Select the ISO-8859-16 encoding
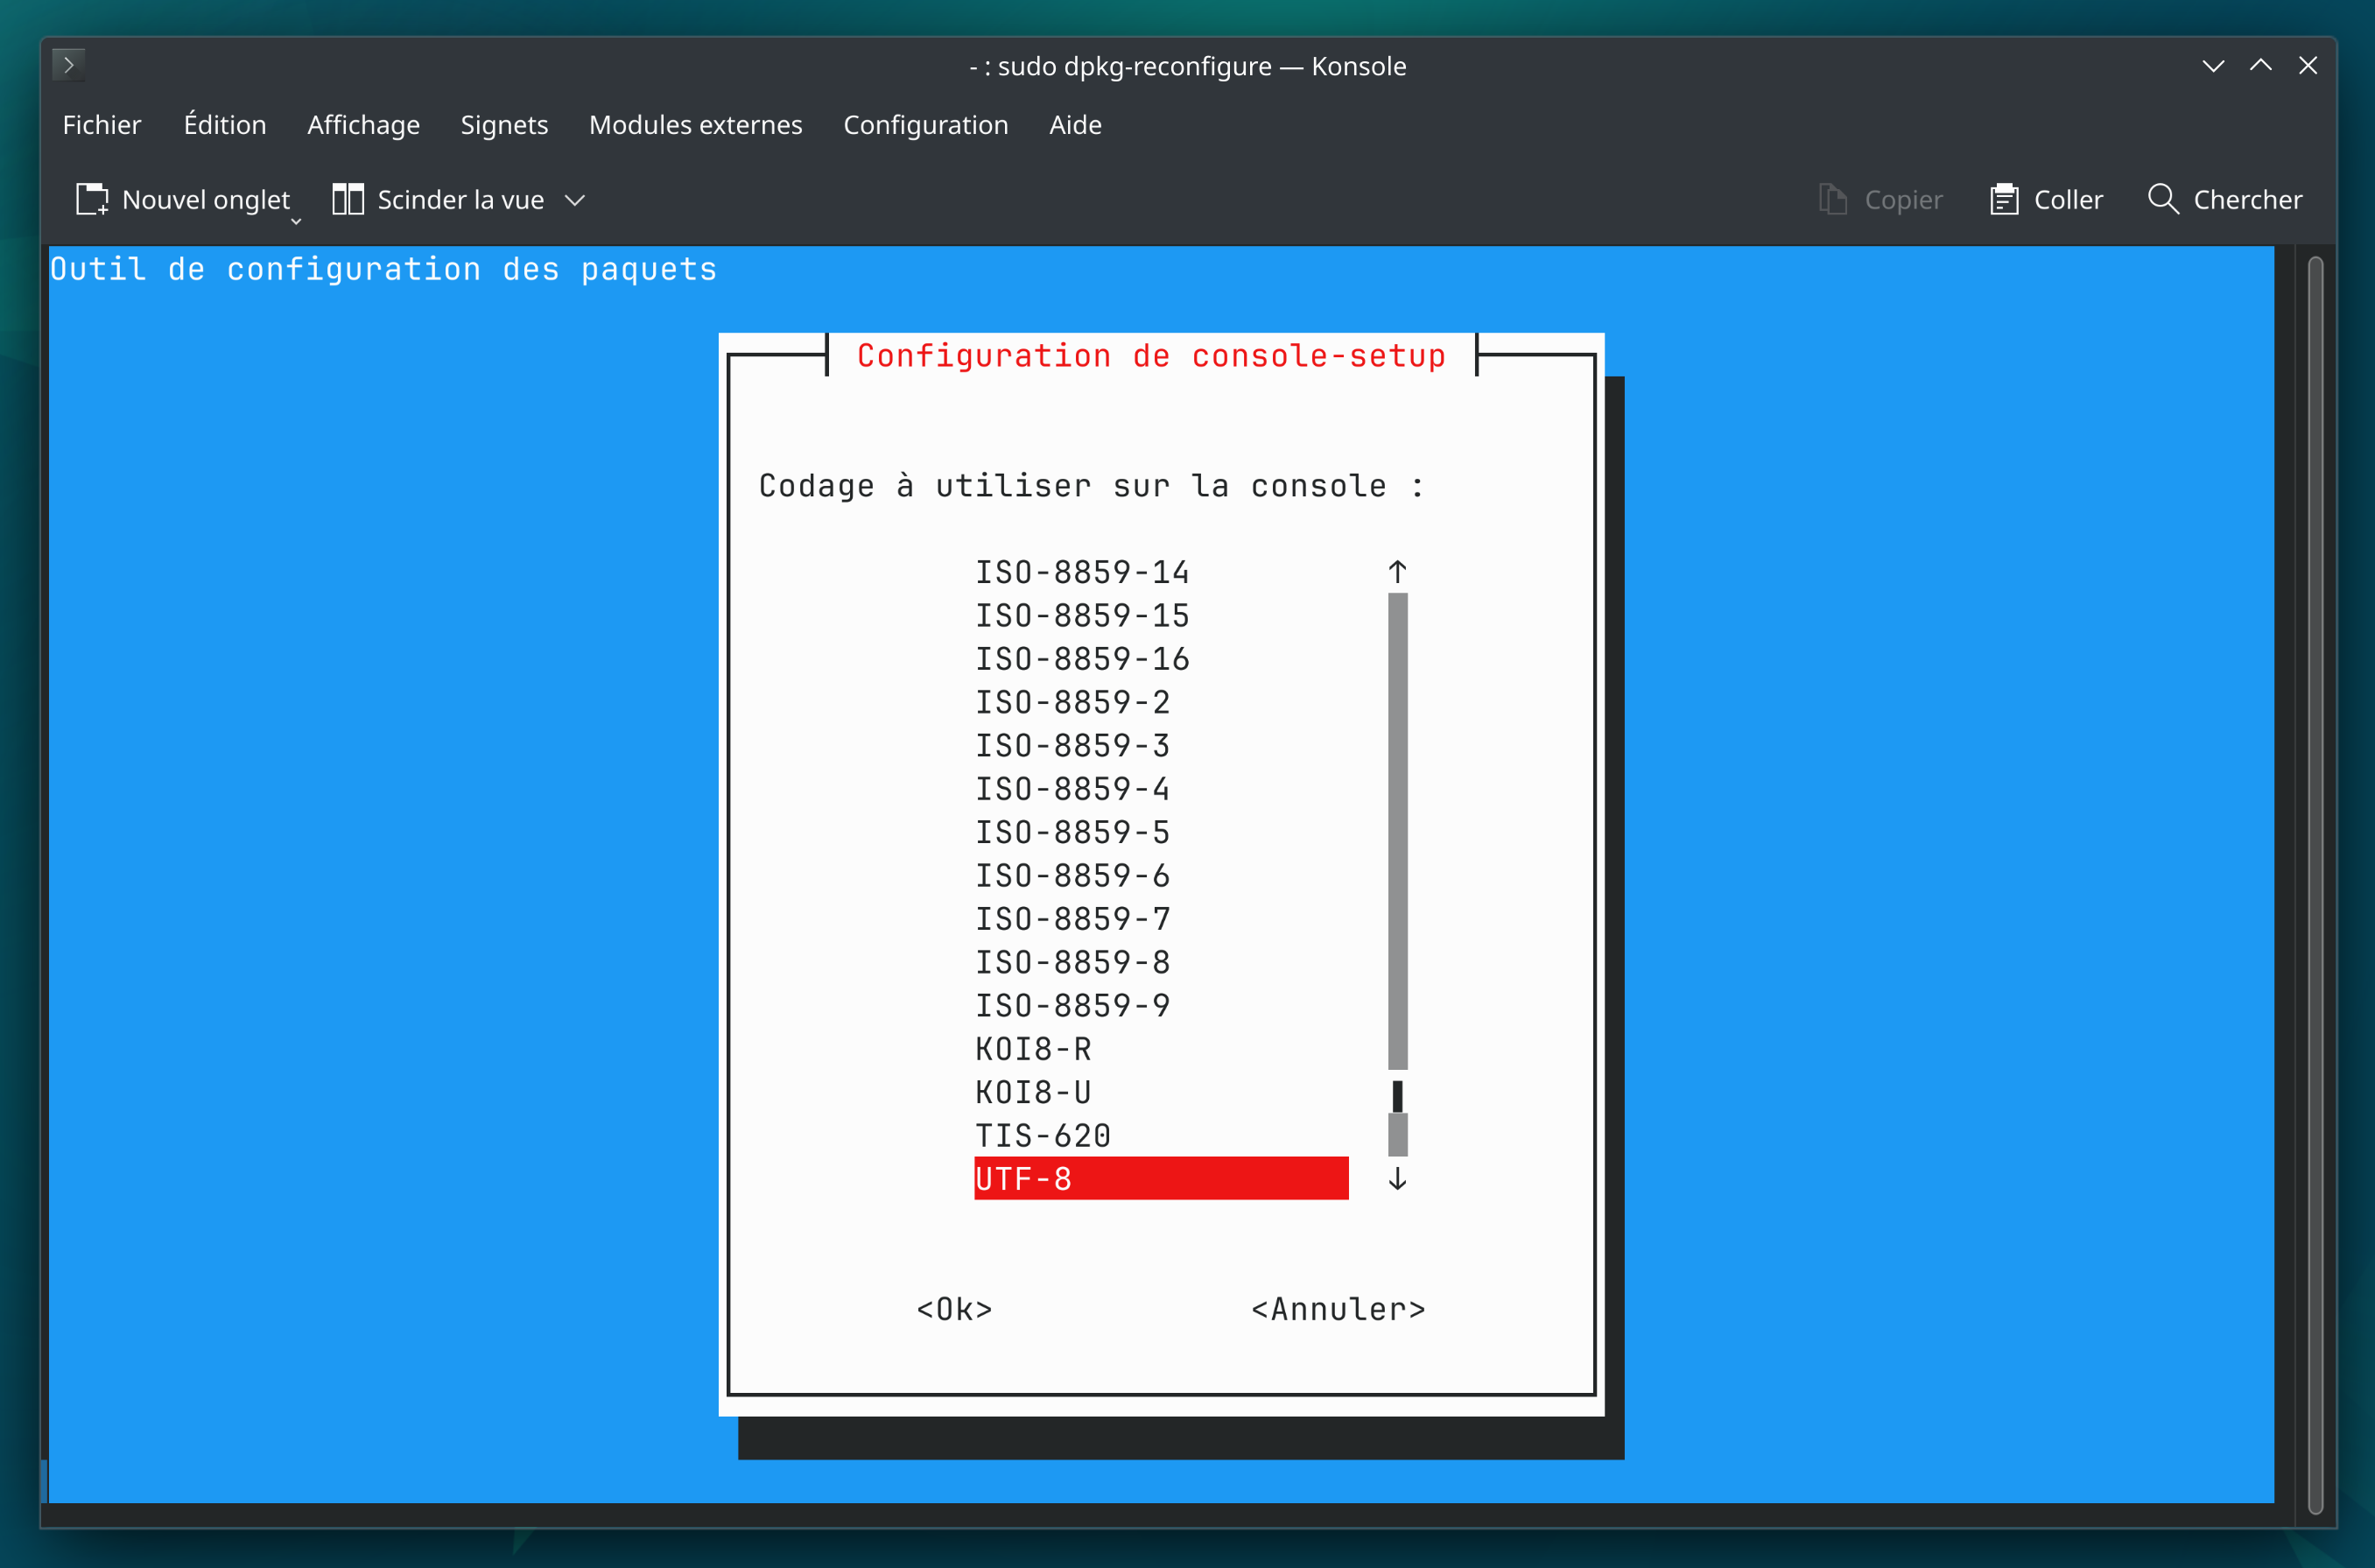 click(x=1082, y=659)
